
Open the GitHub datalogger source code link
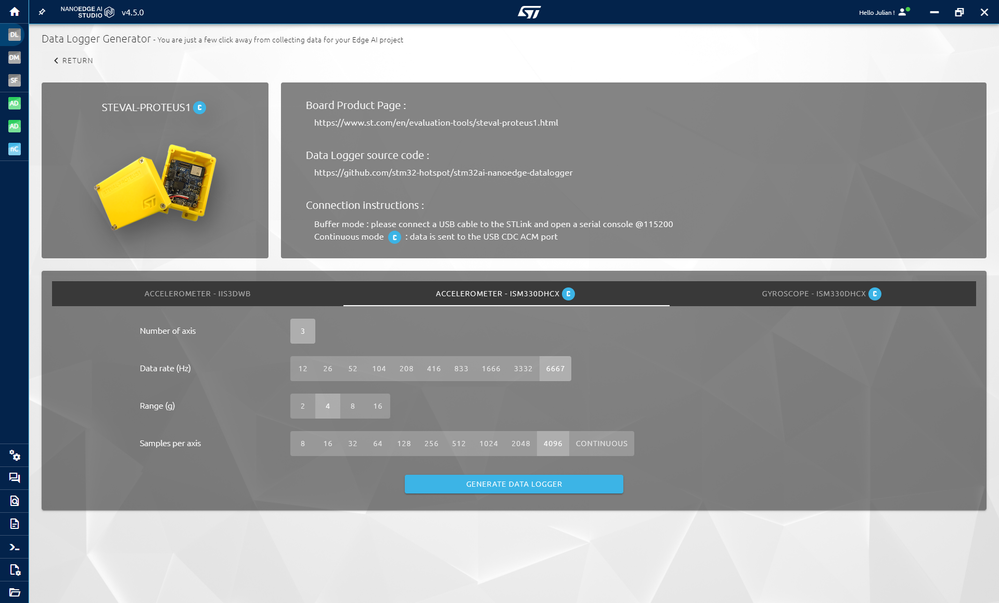[443, 172]
